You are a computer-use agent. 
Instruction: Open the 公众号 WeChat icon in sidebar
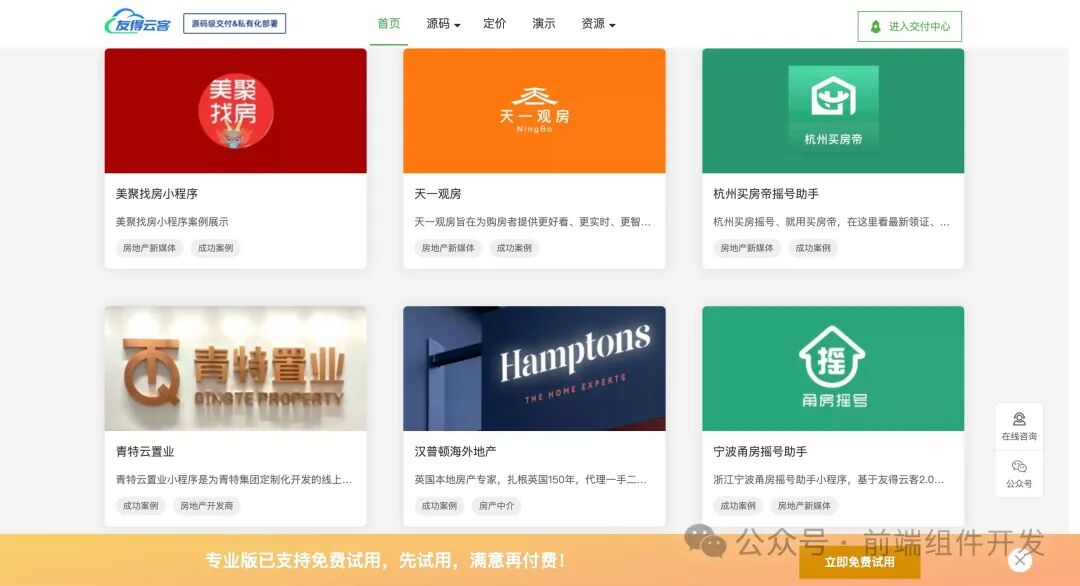pos(1019,474)
